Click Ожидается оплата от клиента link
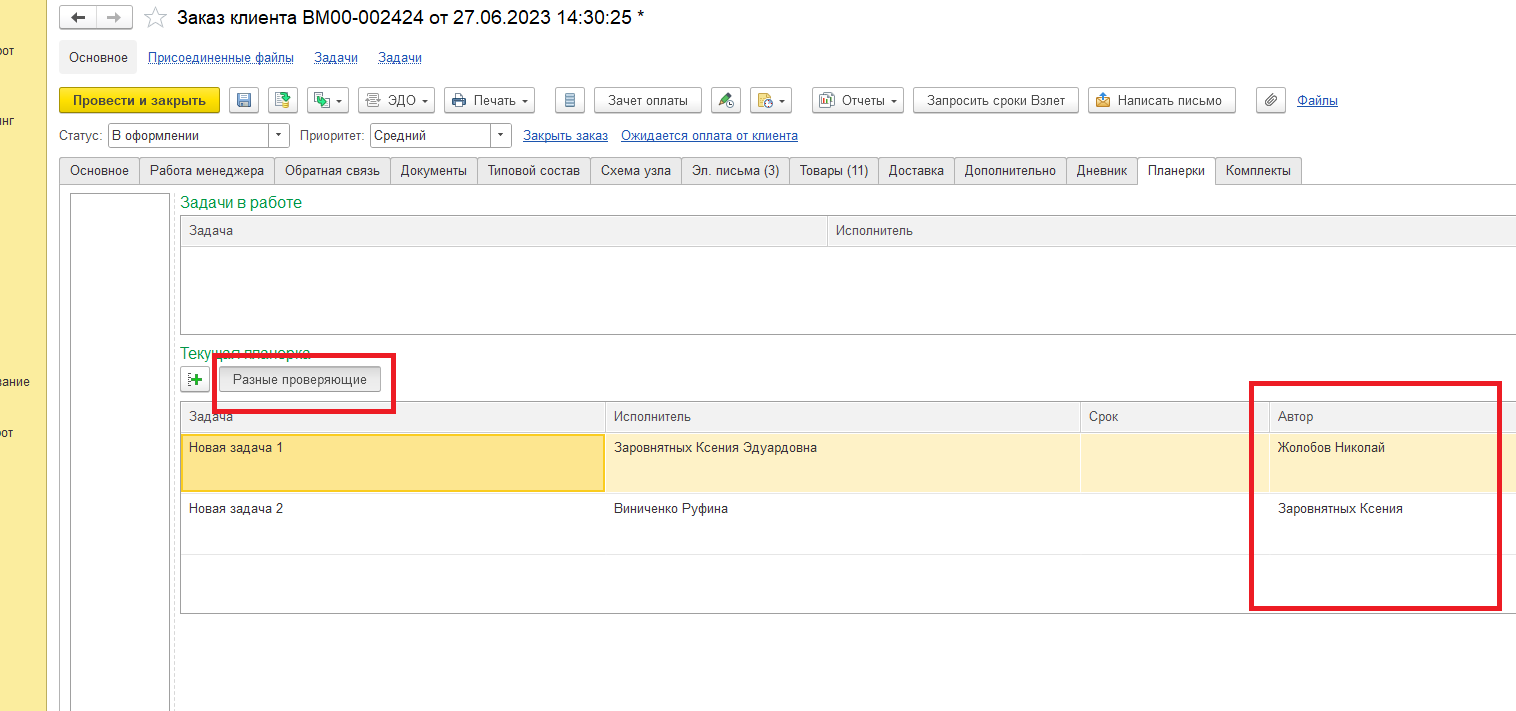 click(x=709, y=135)
